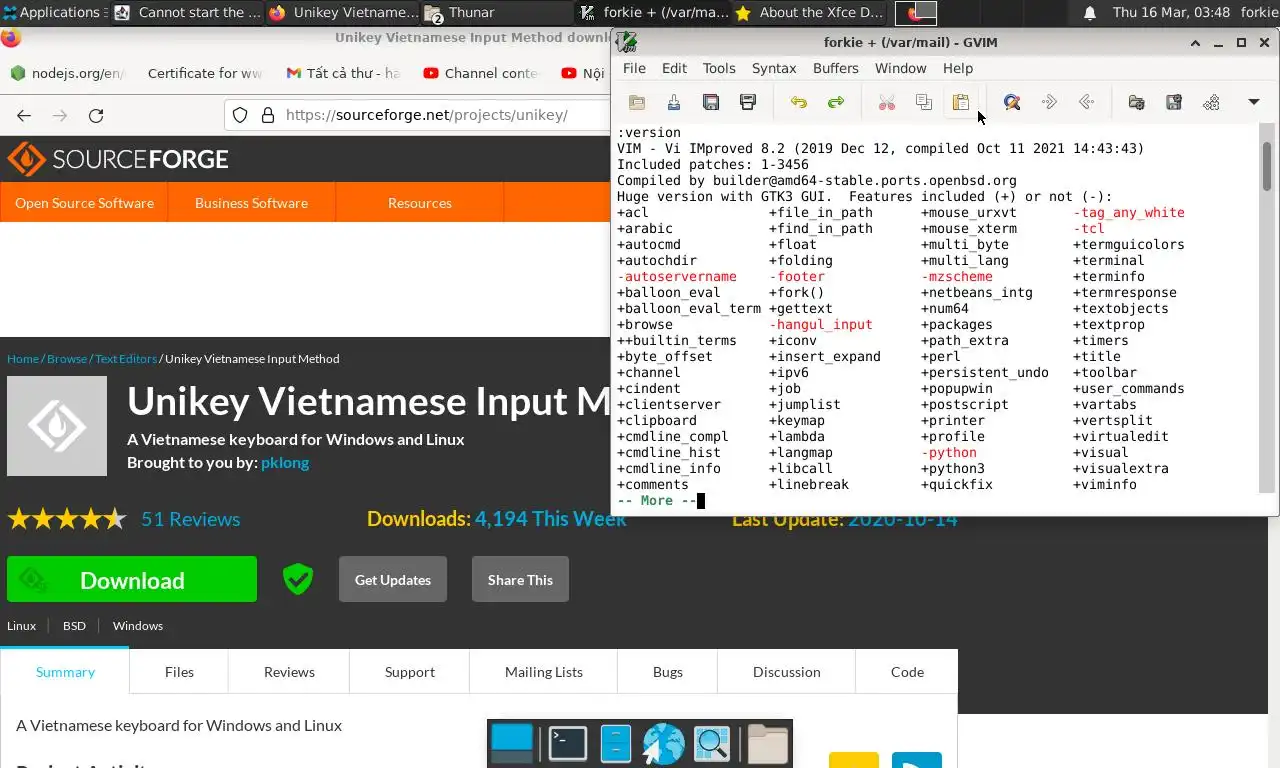Open the Open Source Software nav item
The height and width of the screenshot is (768, 1280).
tap(84, 202)
